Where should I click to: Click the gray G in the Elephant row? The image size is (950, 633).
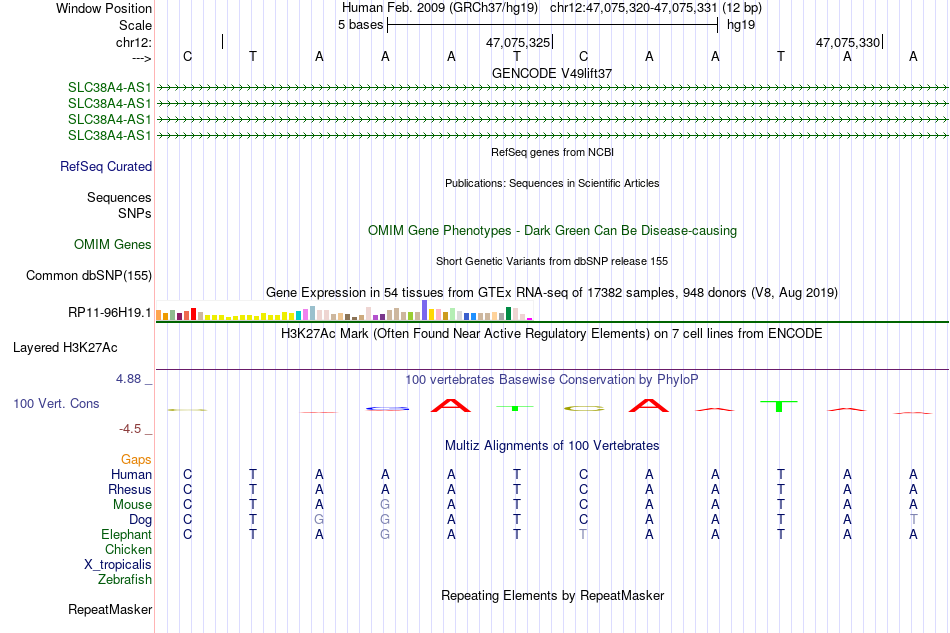coord(385,534)
